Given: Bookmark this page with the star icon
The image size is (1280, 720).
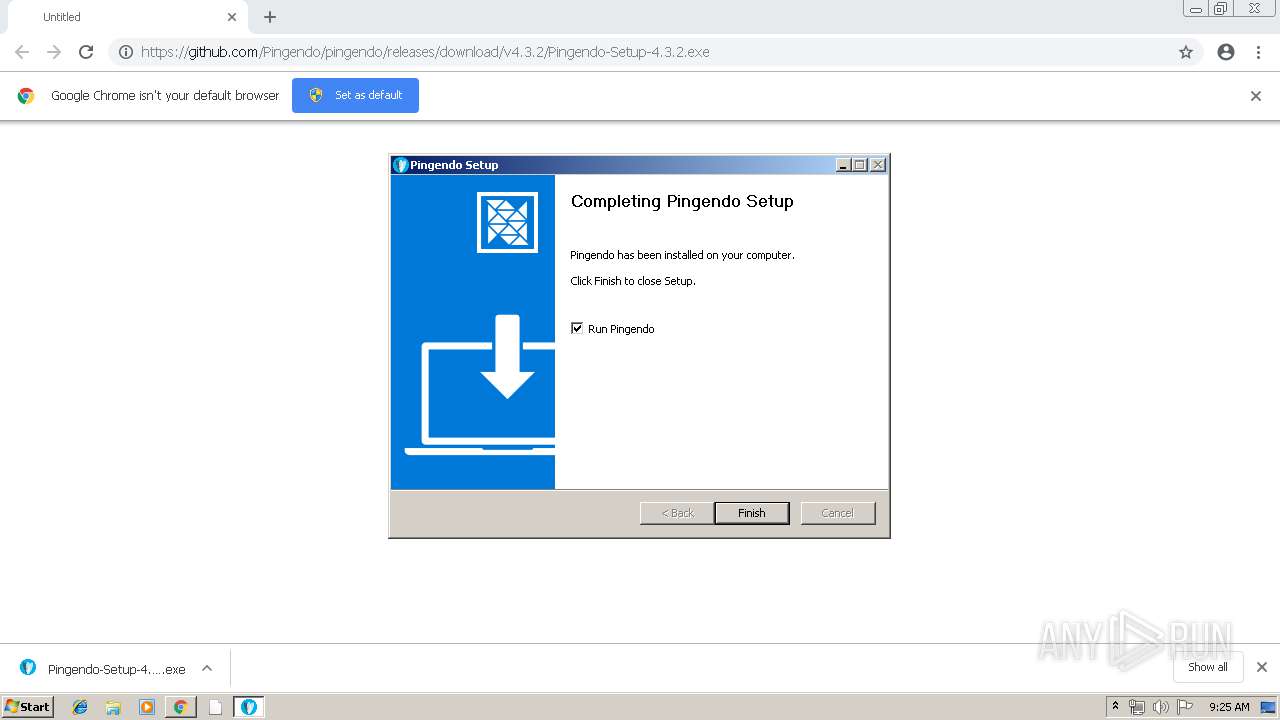Looking at the screenshot, I should pos(1186,52).
